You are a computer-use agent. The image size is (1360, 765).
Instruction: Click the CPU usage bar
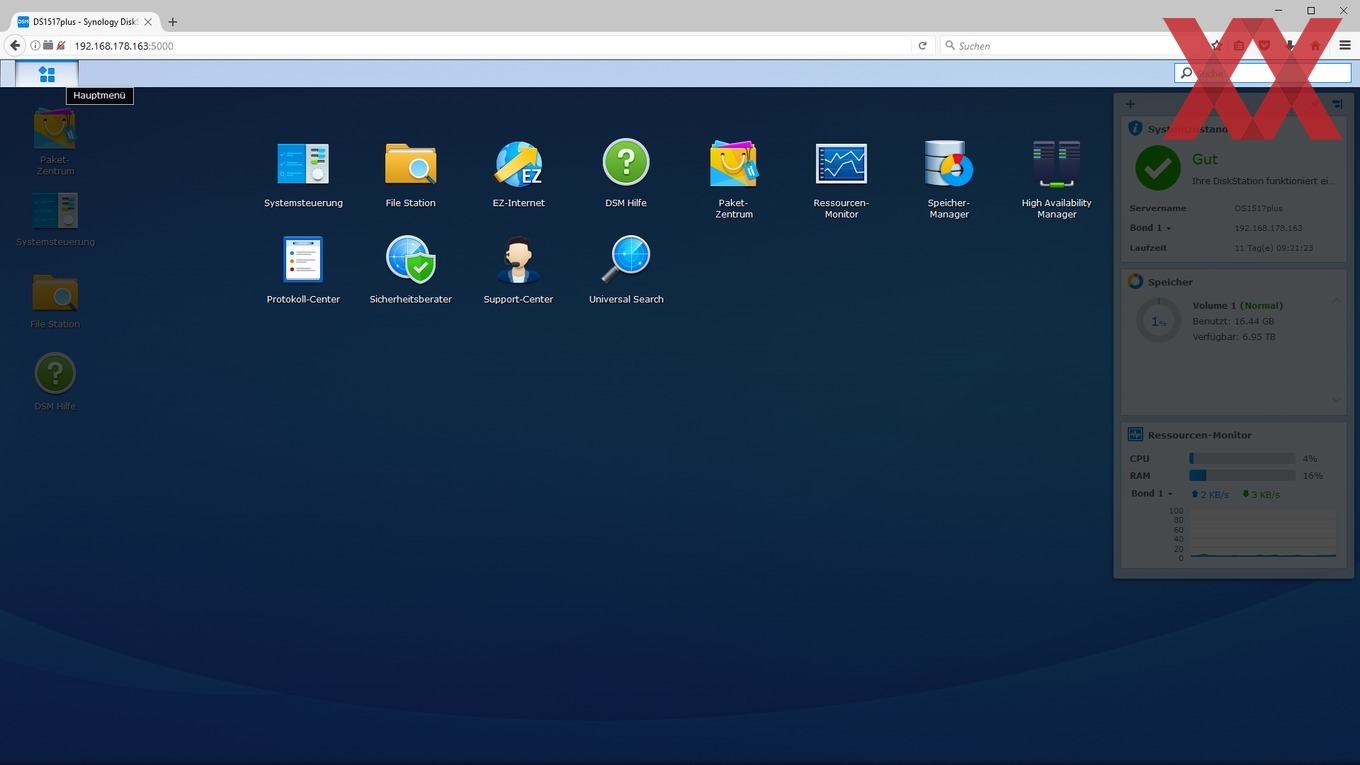pos(1242,459)
